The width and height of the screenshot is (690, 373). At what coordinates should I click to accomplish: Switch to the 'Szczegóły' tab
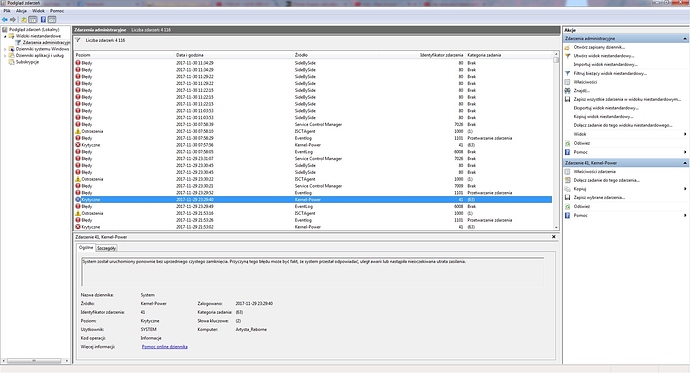click(x=106, y=248)
